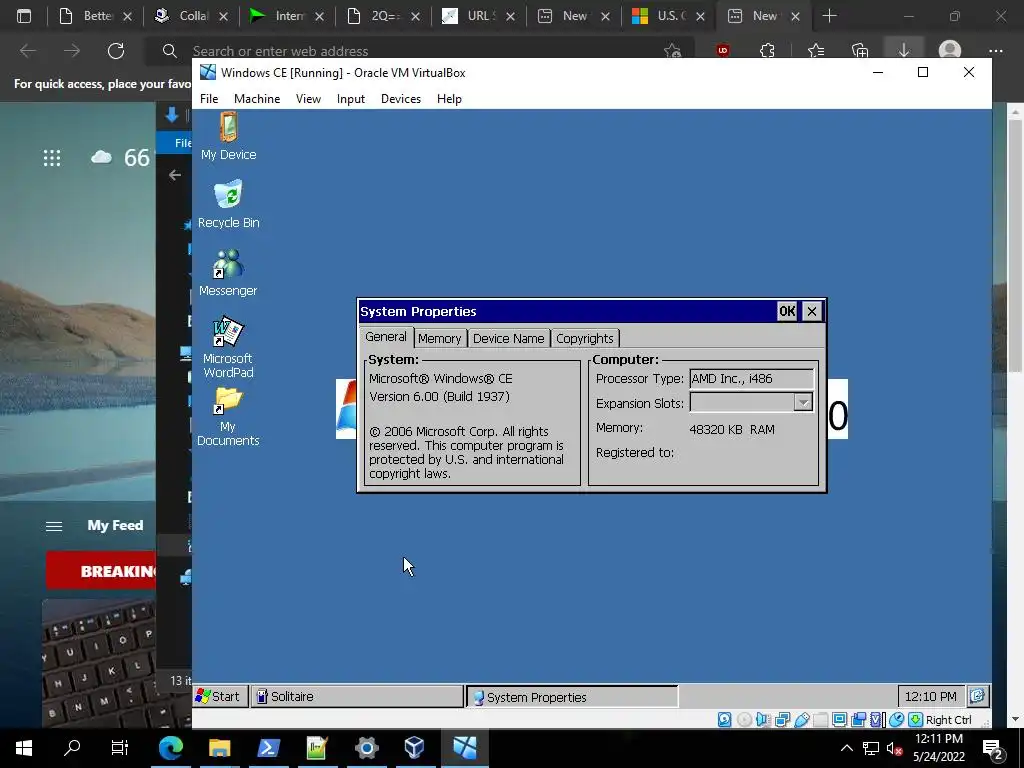This screenshot has width=1024, height=768.
Task: Click VirtualBox USB status icon
Action: (x=802, y=720)
